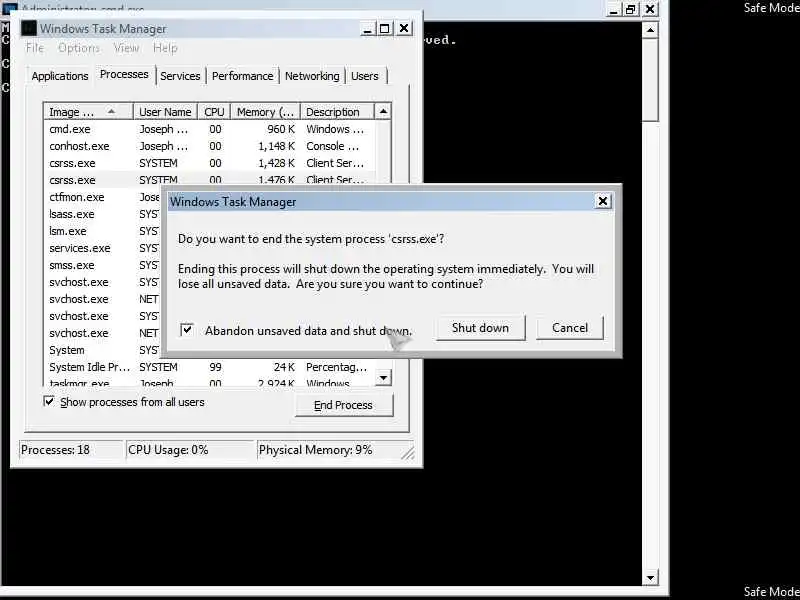
Task: Select the services.exe process row
Action: pyautogui.click(x=103, y=248)
